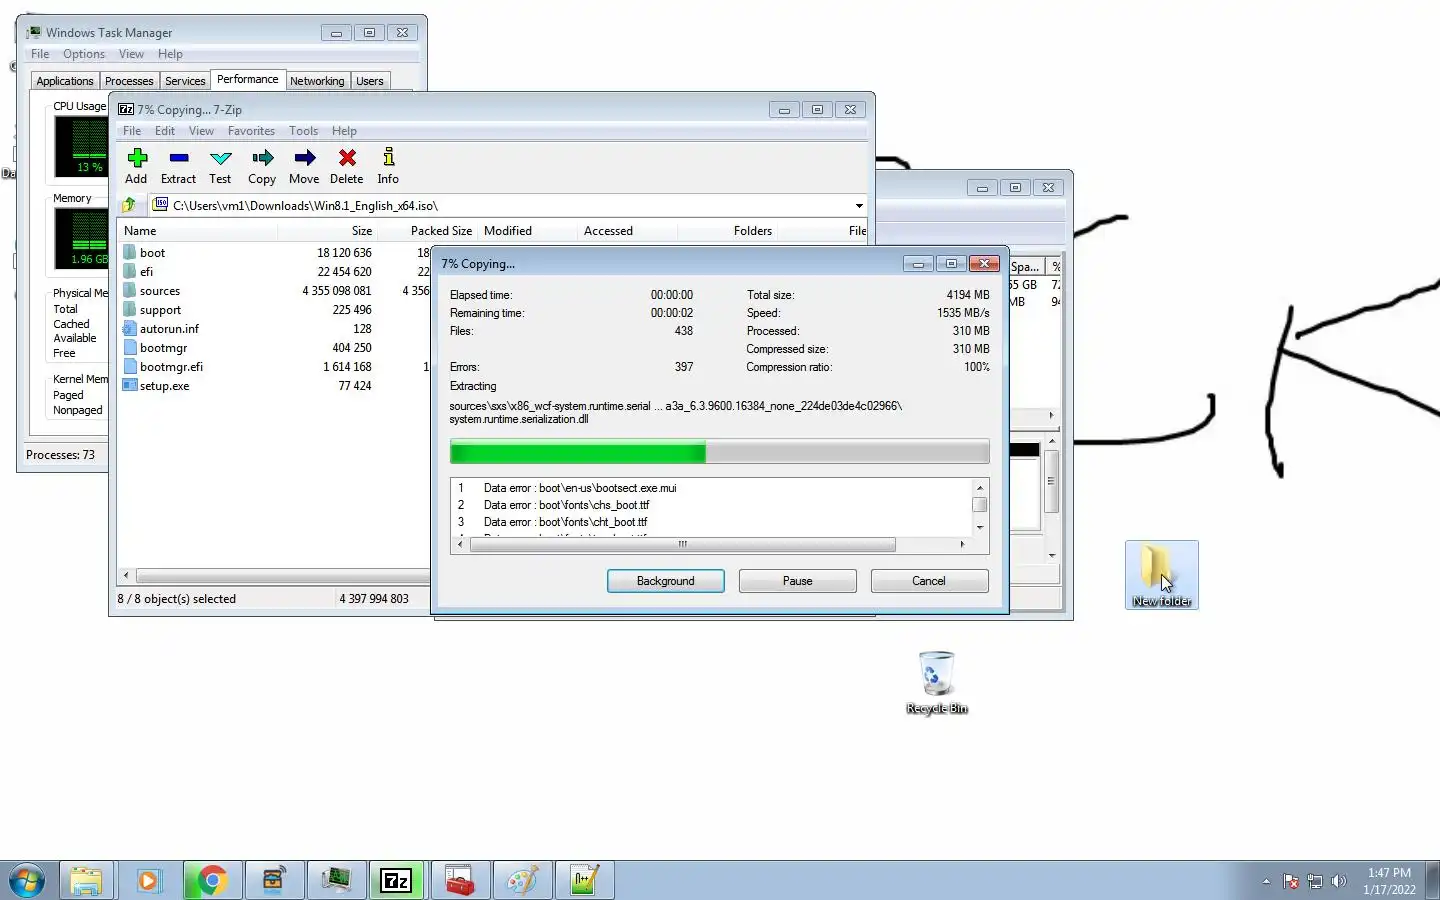Sort the file list by the Name column
The width and height of the screenshot is (1440, 900).
tap(198, 231)
